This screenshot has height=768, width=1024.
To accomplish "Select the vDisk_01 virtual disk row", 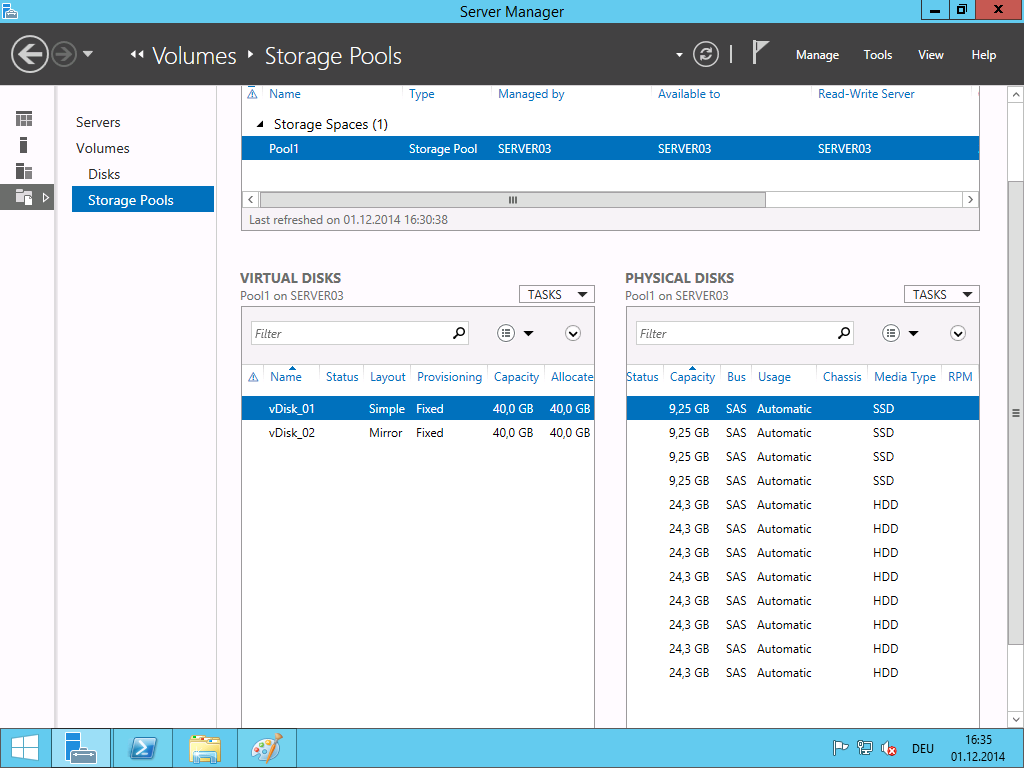I will (x=418, y=409).
